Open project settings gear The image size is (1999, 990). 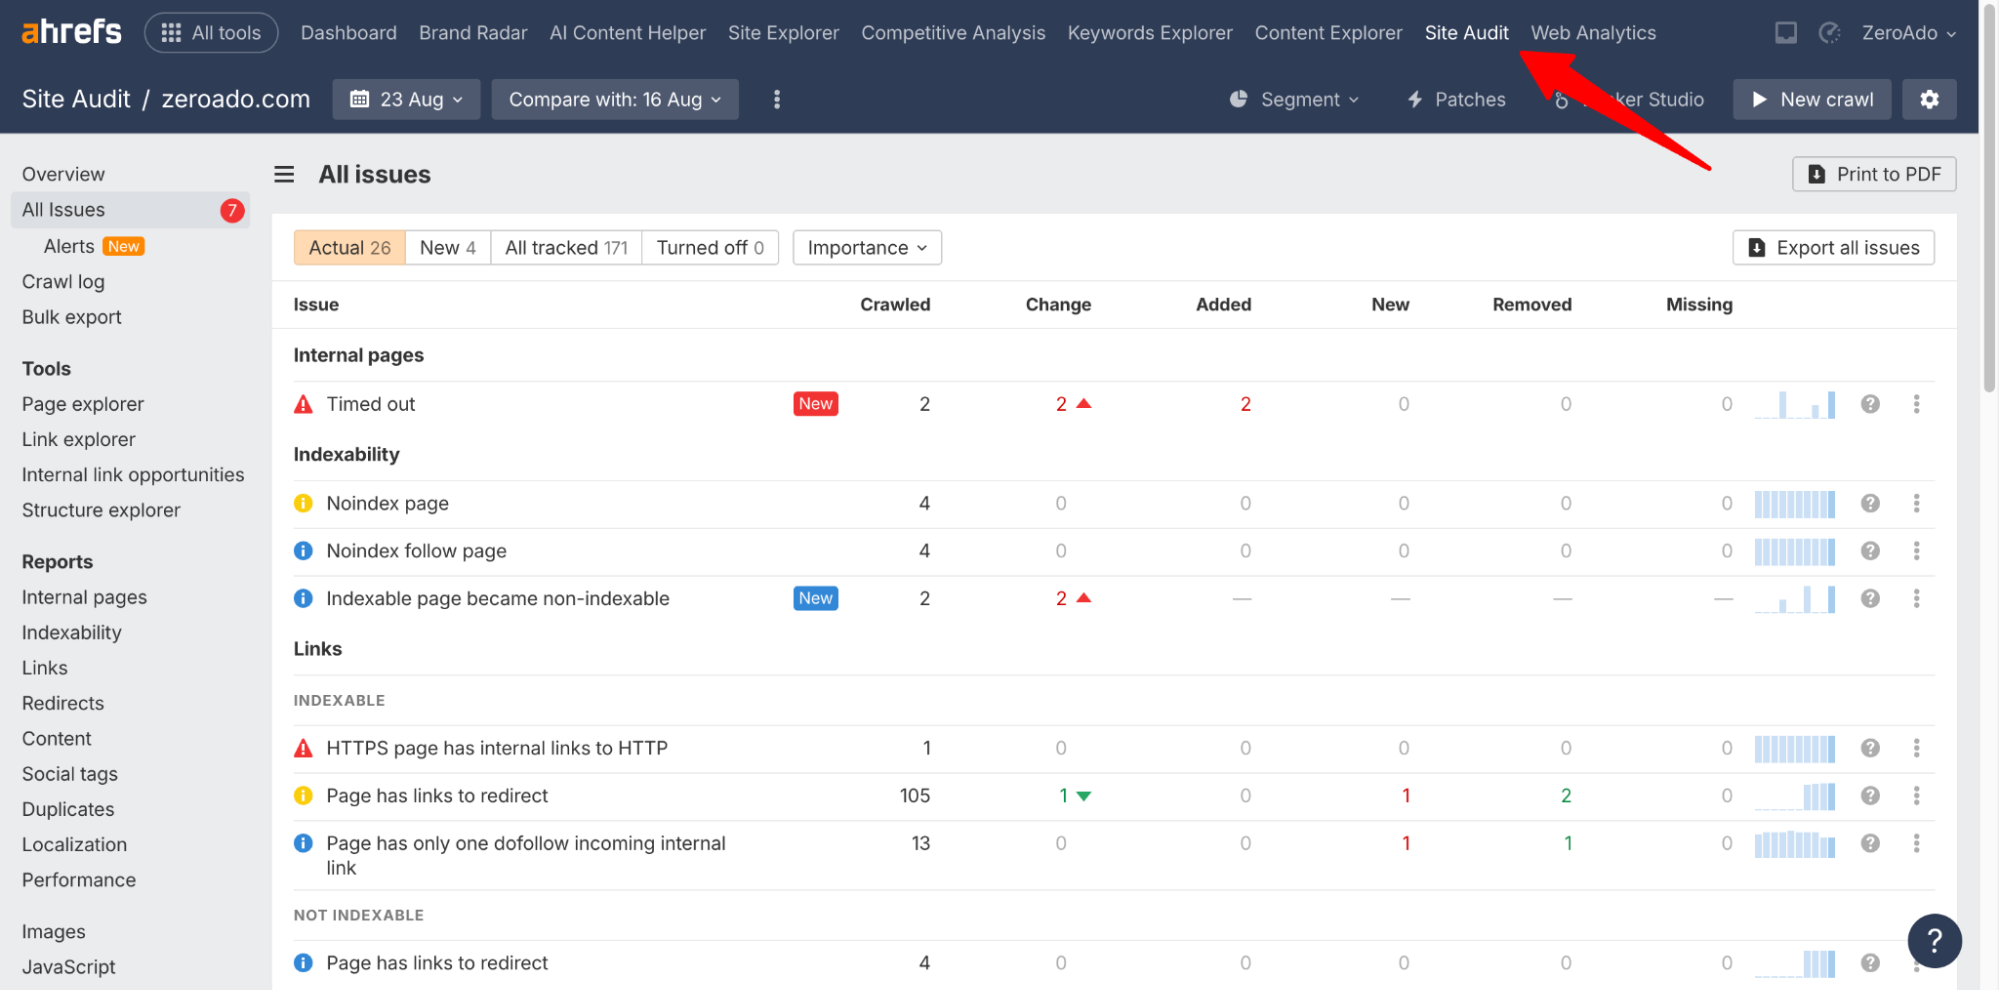[x=1929, y=99]
